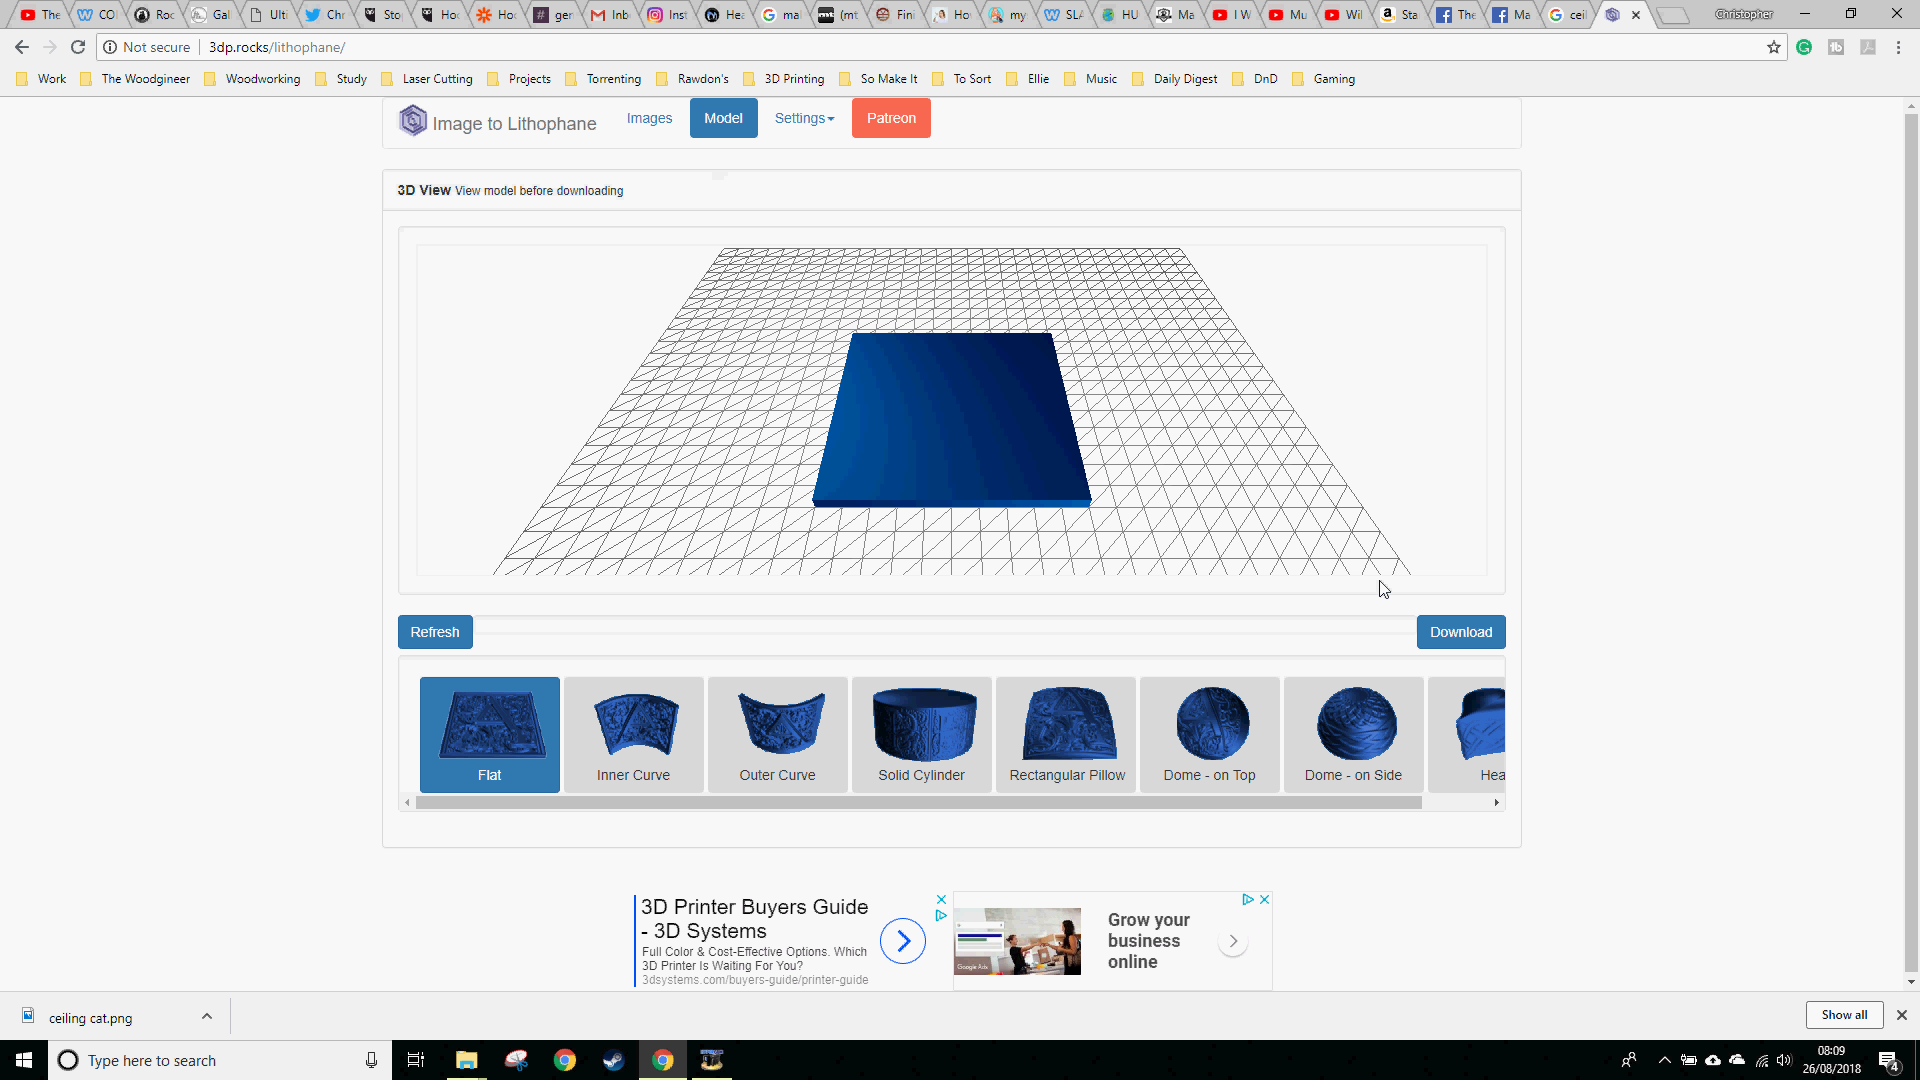The height and width of the screenshot is (1080, 1920).
Task: Select Dome - on Top shape
Action: 1209,735
